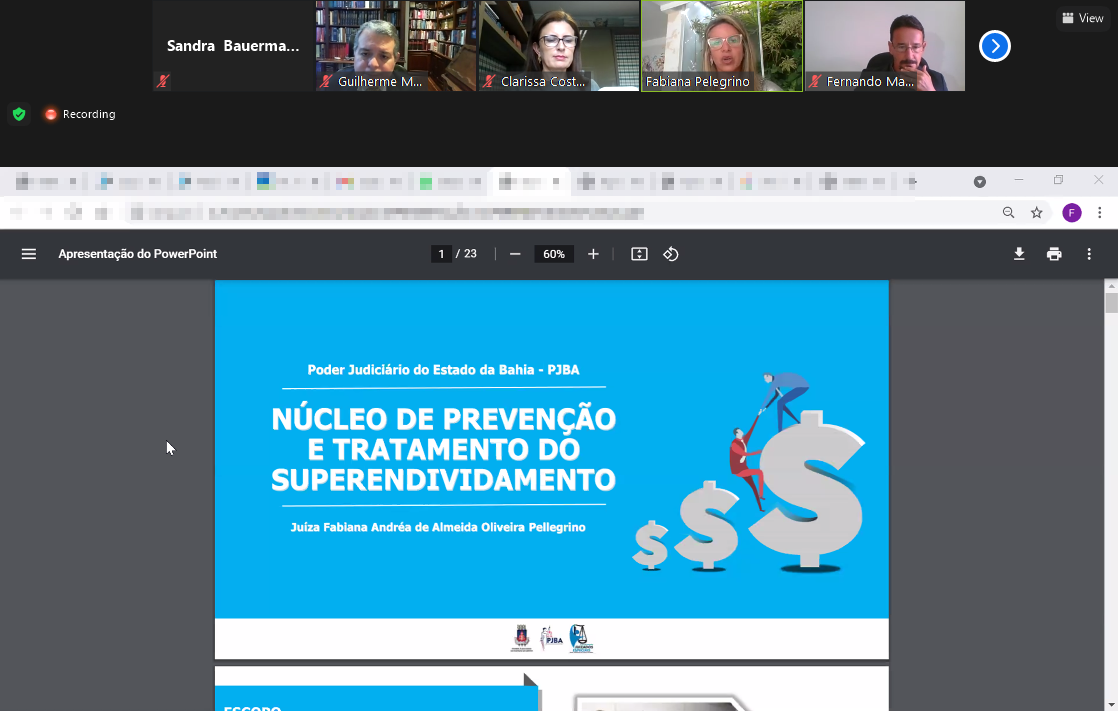
Task: Rotate the document counterclockwise
Action: (x=671, y=254)
